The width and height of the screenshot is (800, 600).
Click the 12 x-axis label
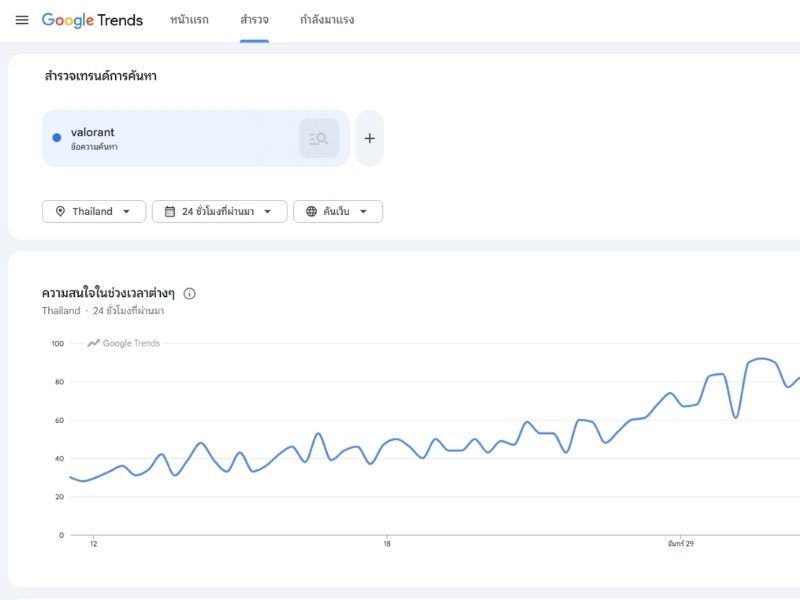93,544
